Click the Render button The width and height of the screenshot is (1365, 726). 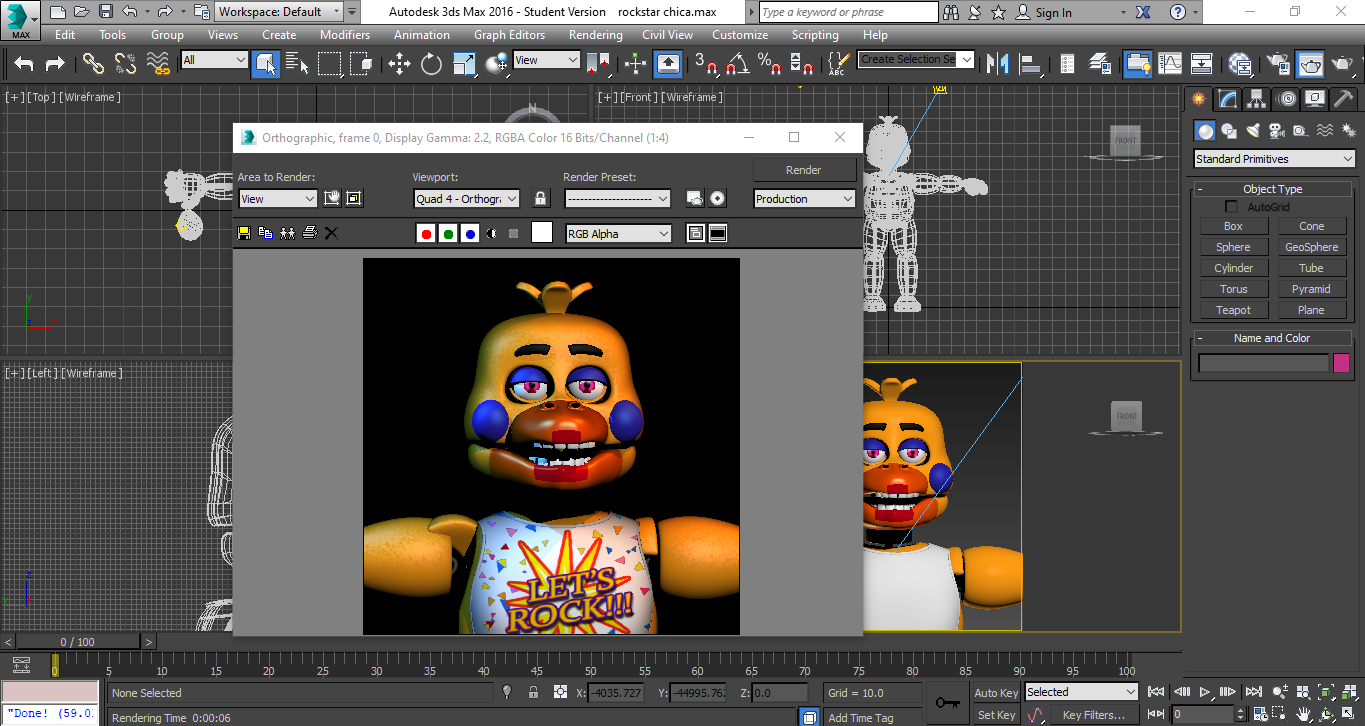coord(804,169)
